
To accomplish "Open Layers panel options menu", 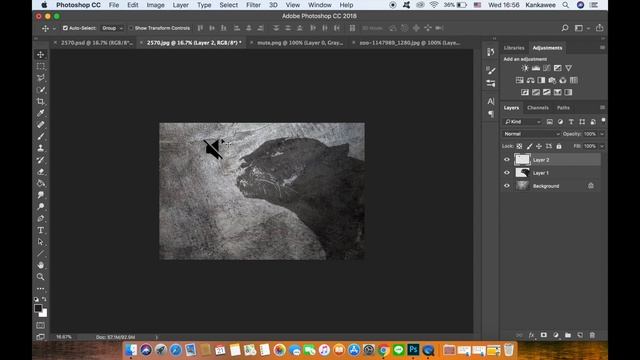I will coord(602,108).
